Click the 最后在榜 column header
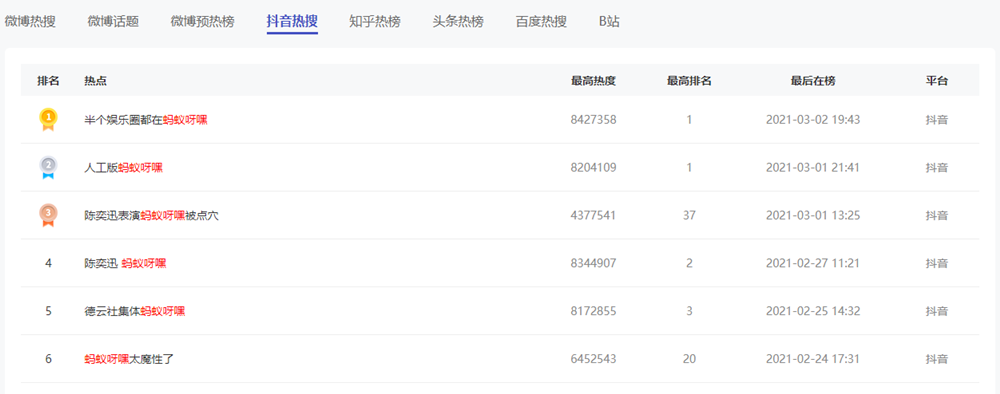The height and width of the screenshot is (394, 1000). click(812, 81)
